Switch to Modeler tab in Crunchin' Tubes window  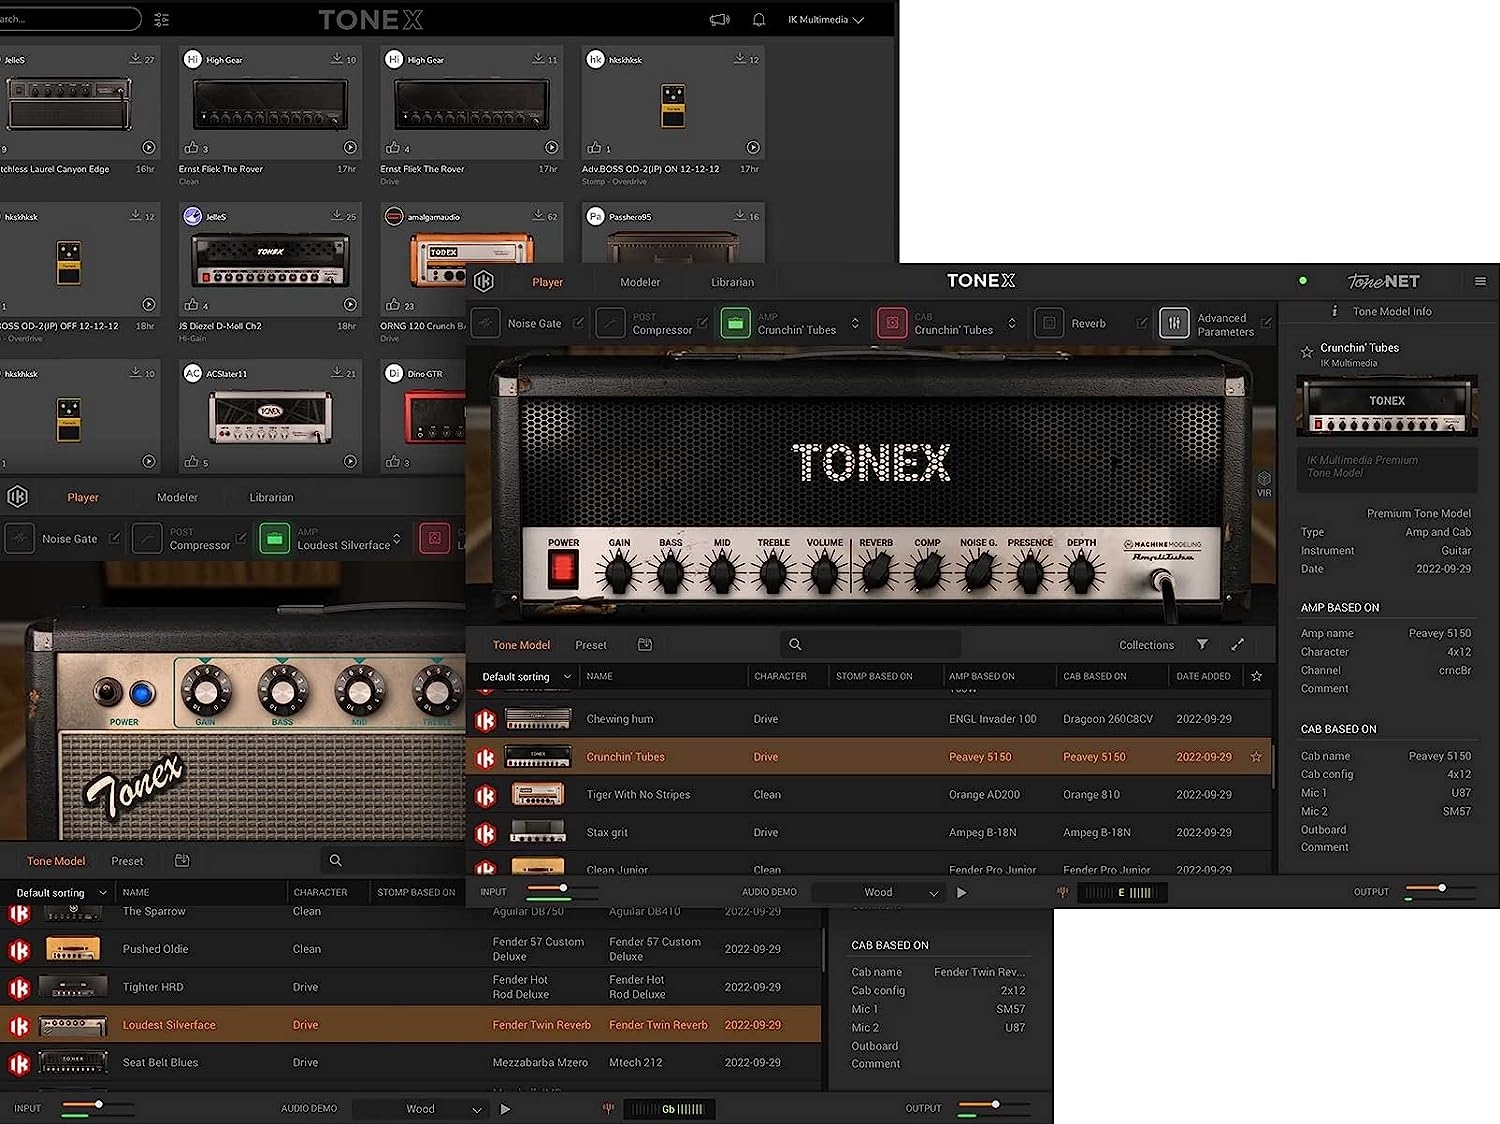coord(640,282)
